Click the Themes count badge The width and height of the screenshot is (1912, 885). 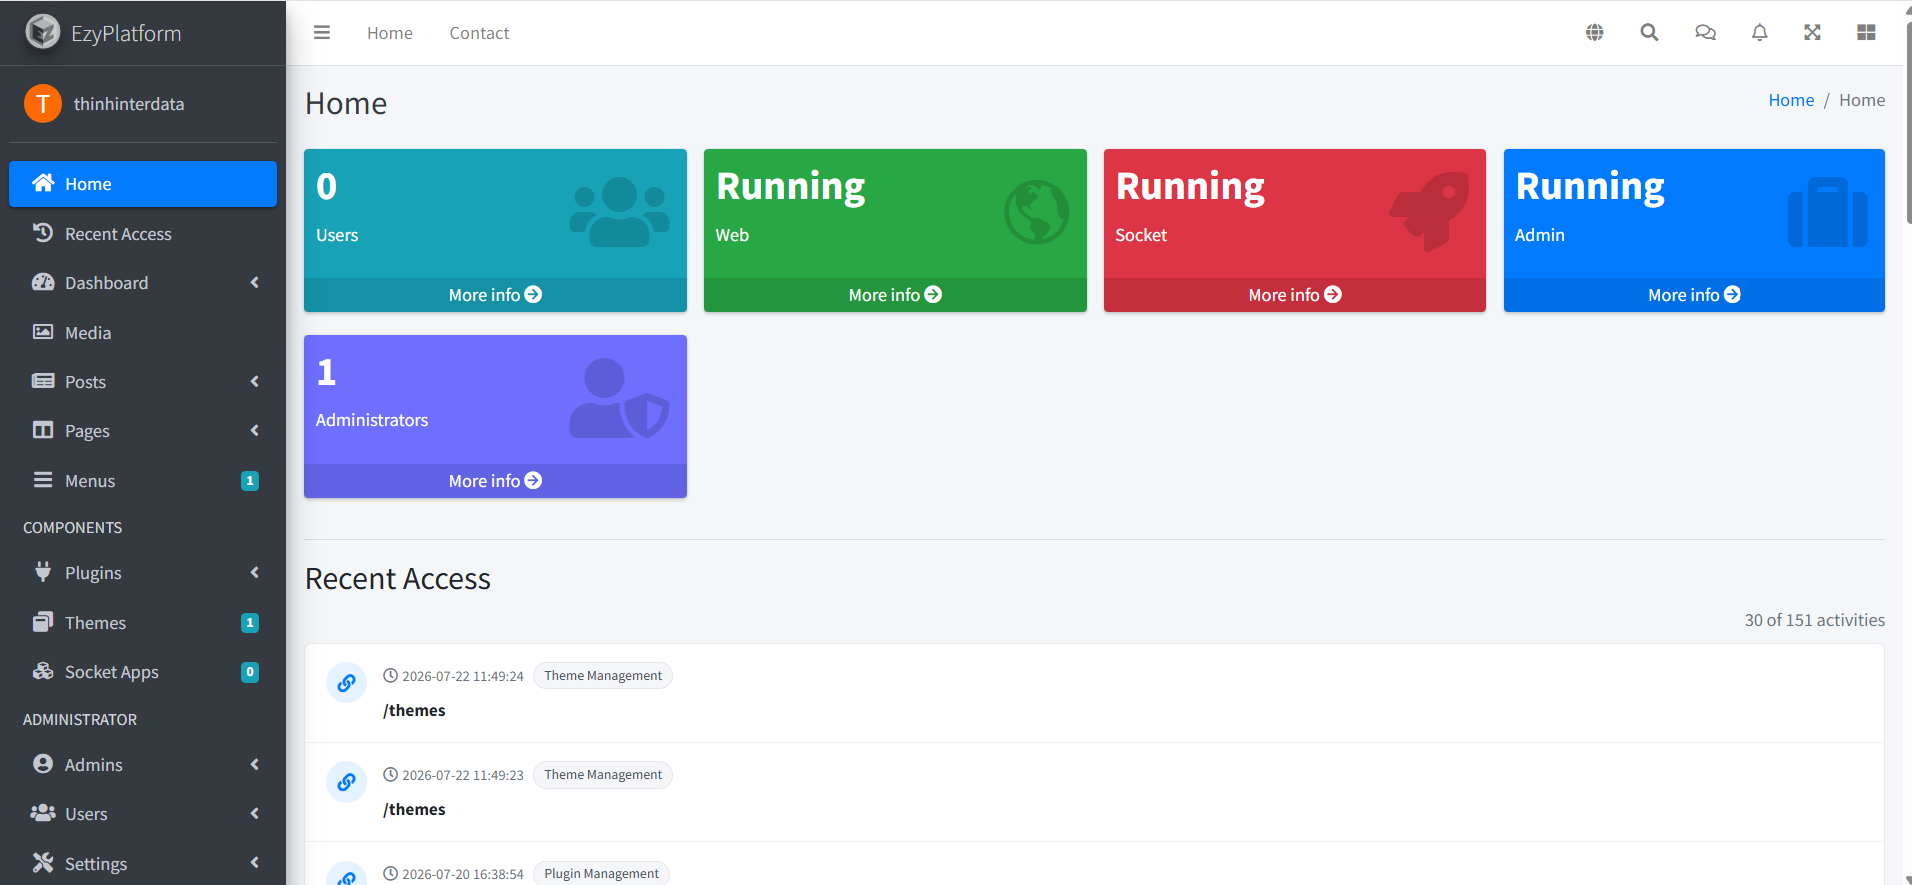tap(250, 623)
